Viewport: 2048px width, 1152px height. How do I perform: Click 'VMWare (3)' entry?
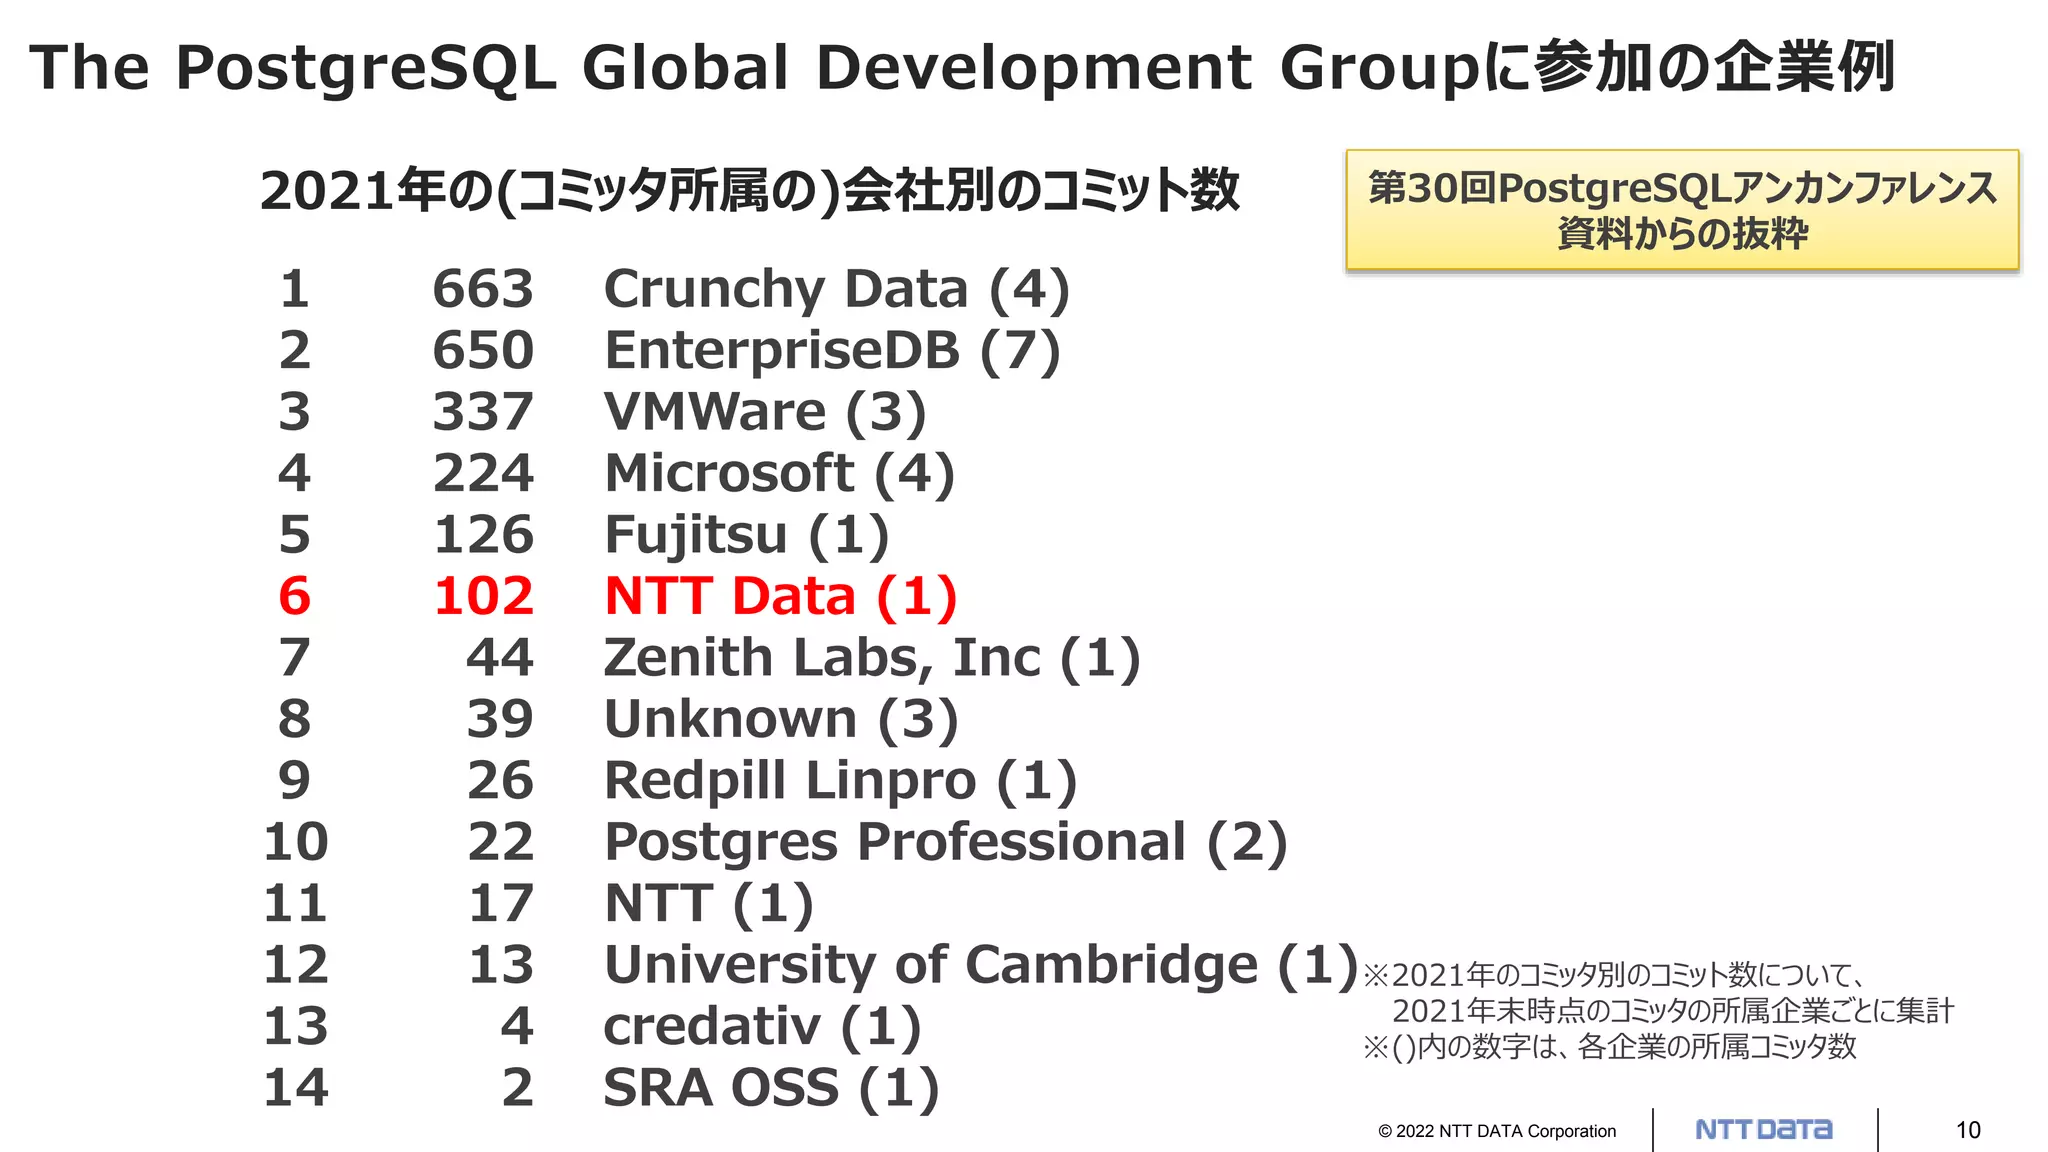[x=765, y=412]
